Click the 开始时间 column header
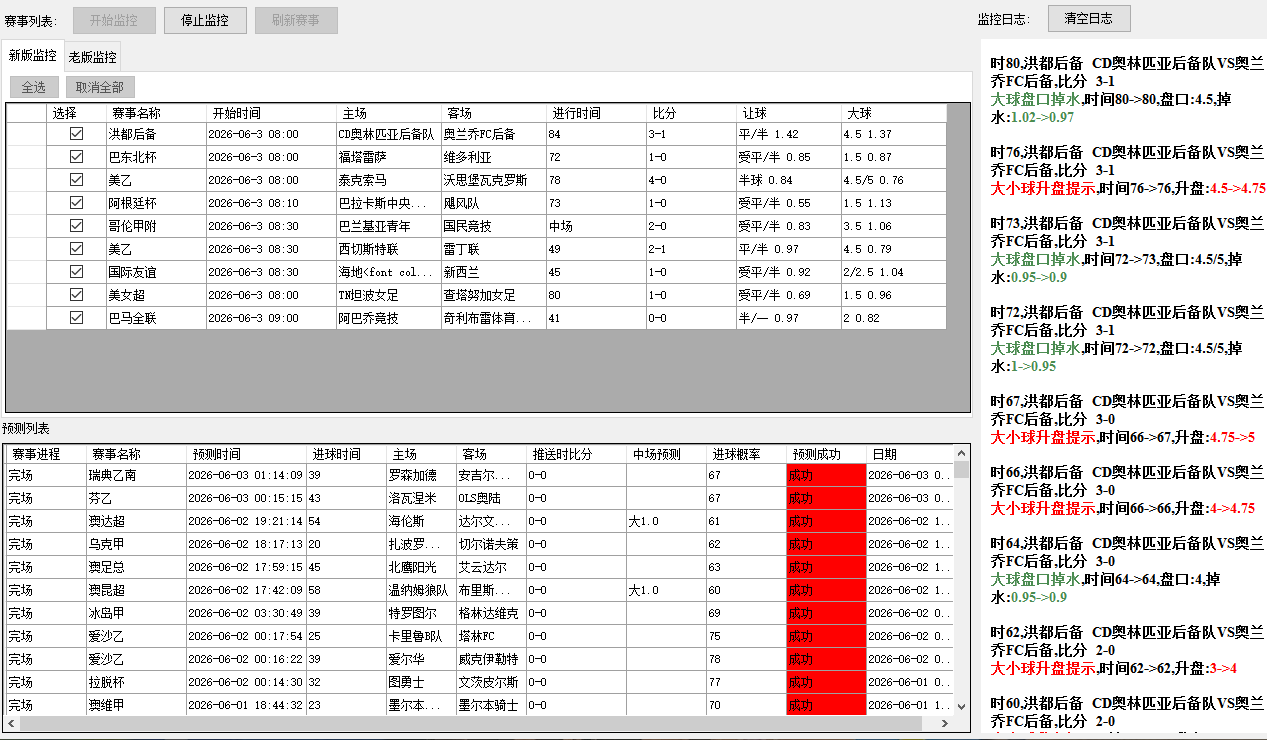This screenshot has height=740, width=1267. [x=271, y=113]
